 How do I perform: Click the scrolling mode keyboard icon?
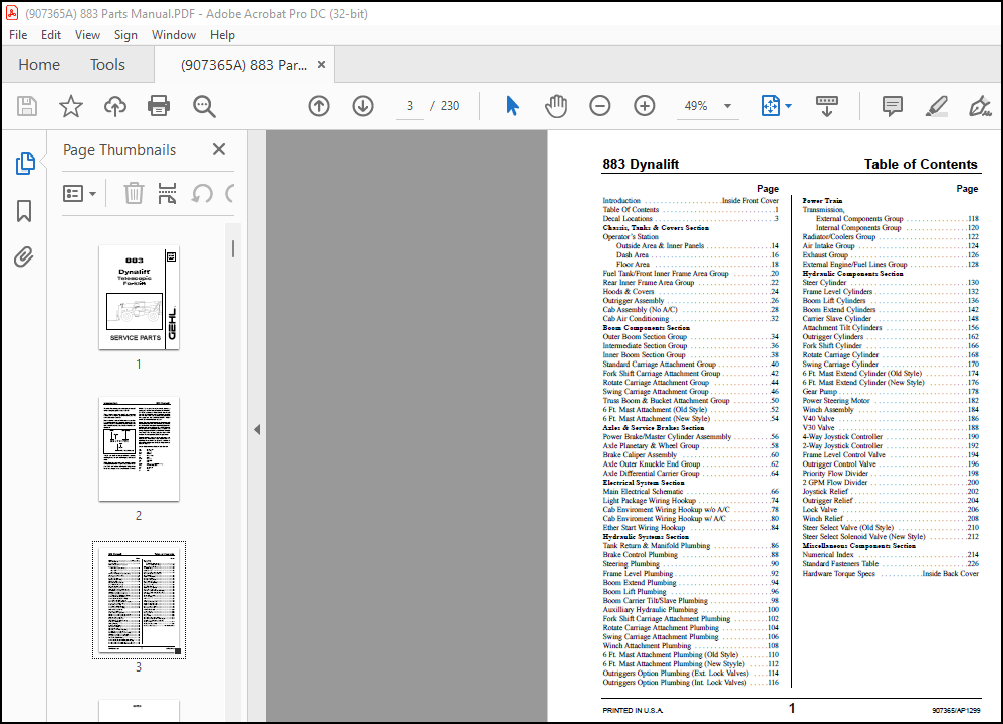826,106
